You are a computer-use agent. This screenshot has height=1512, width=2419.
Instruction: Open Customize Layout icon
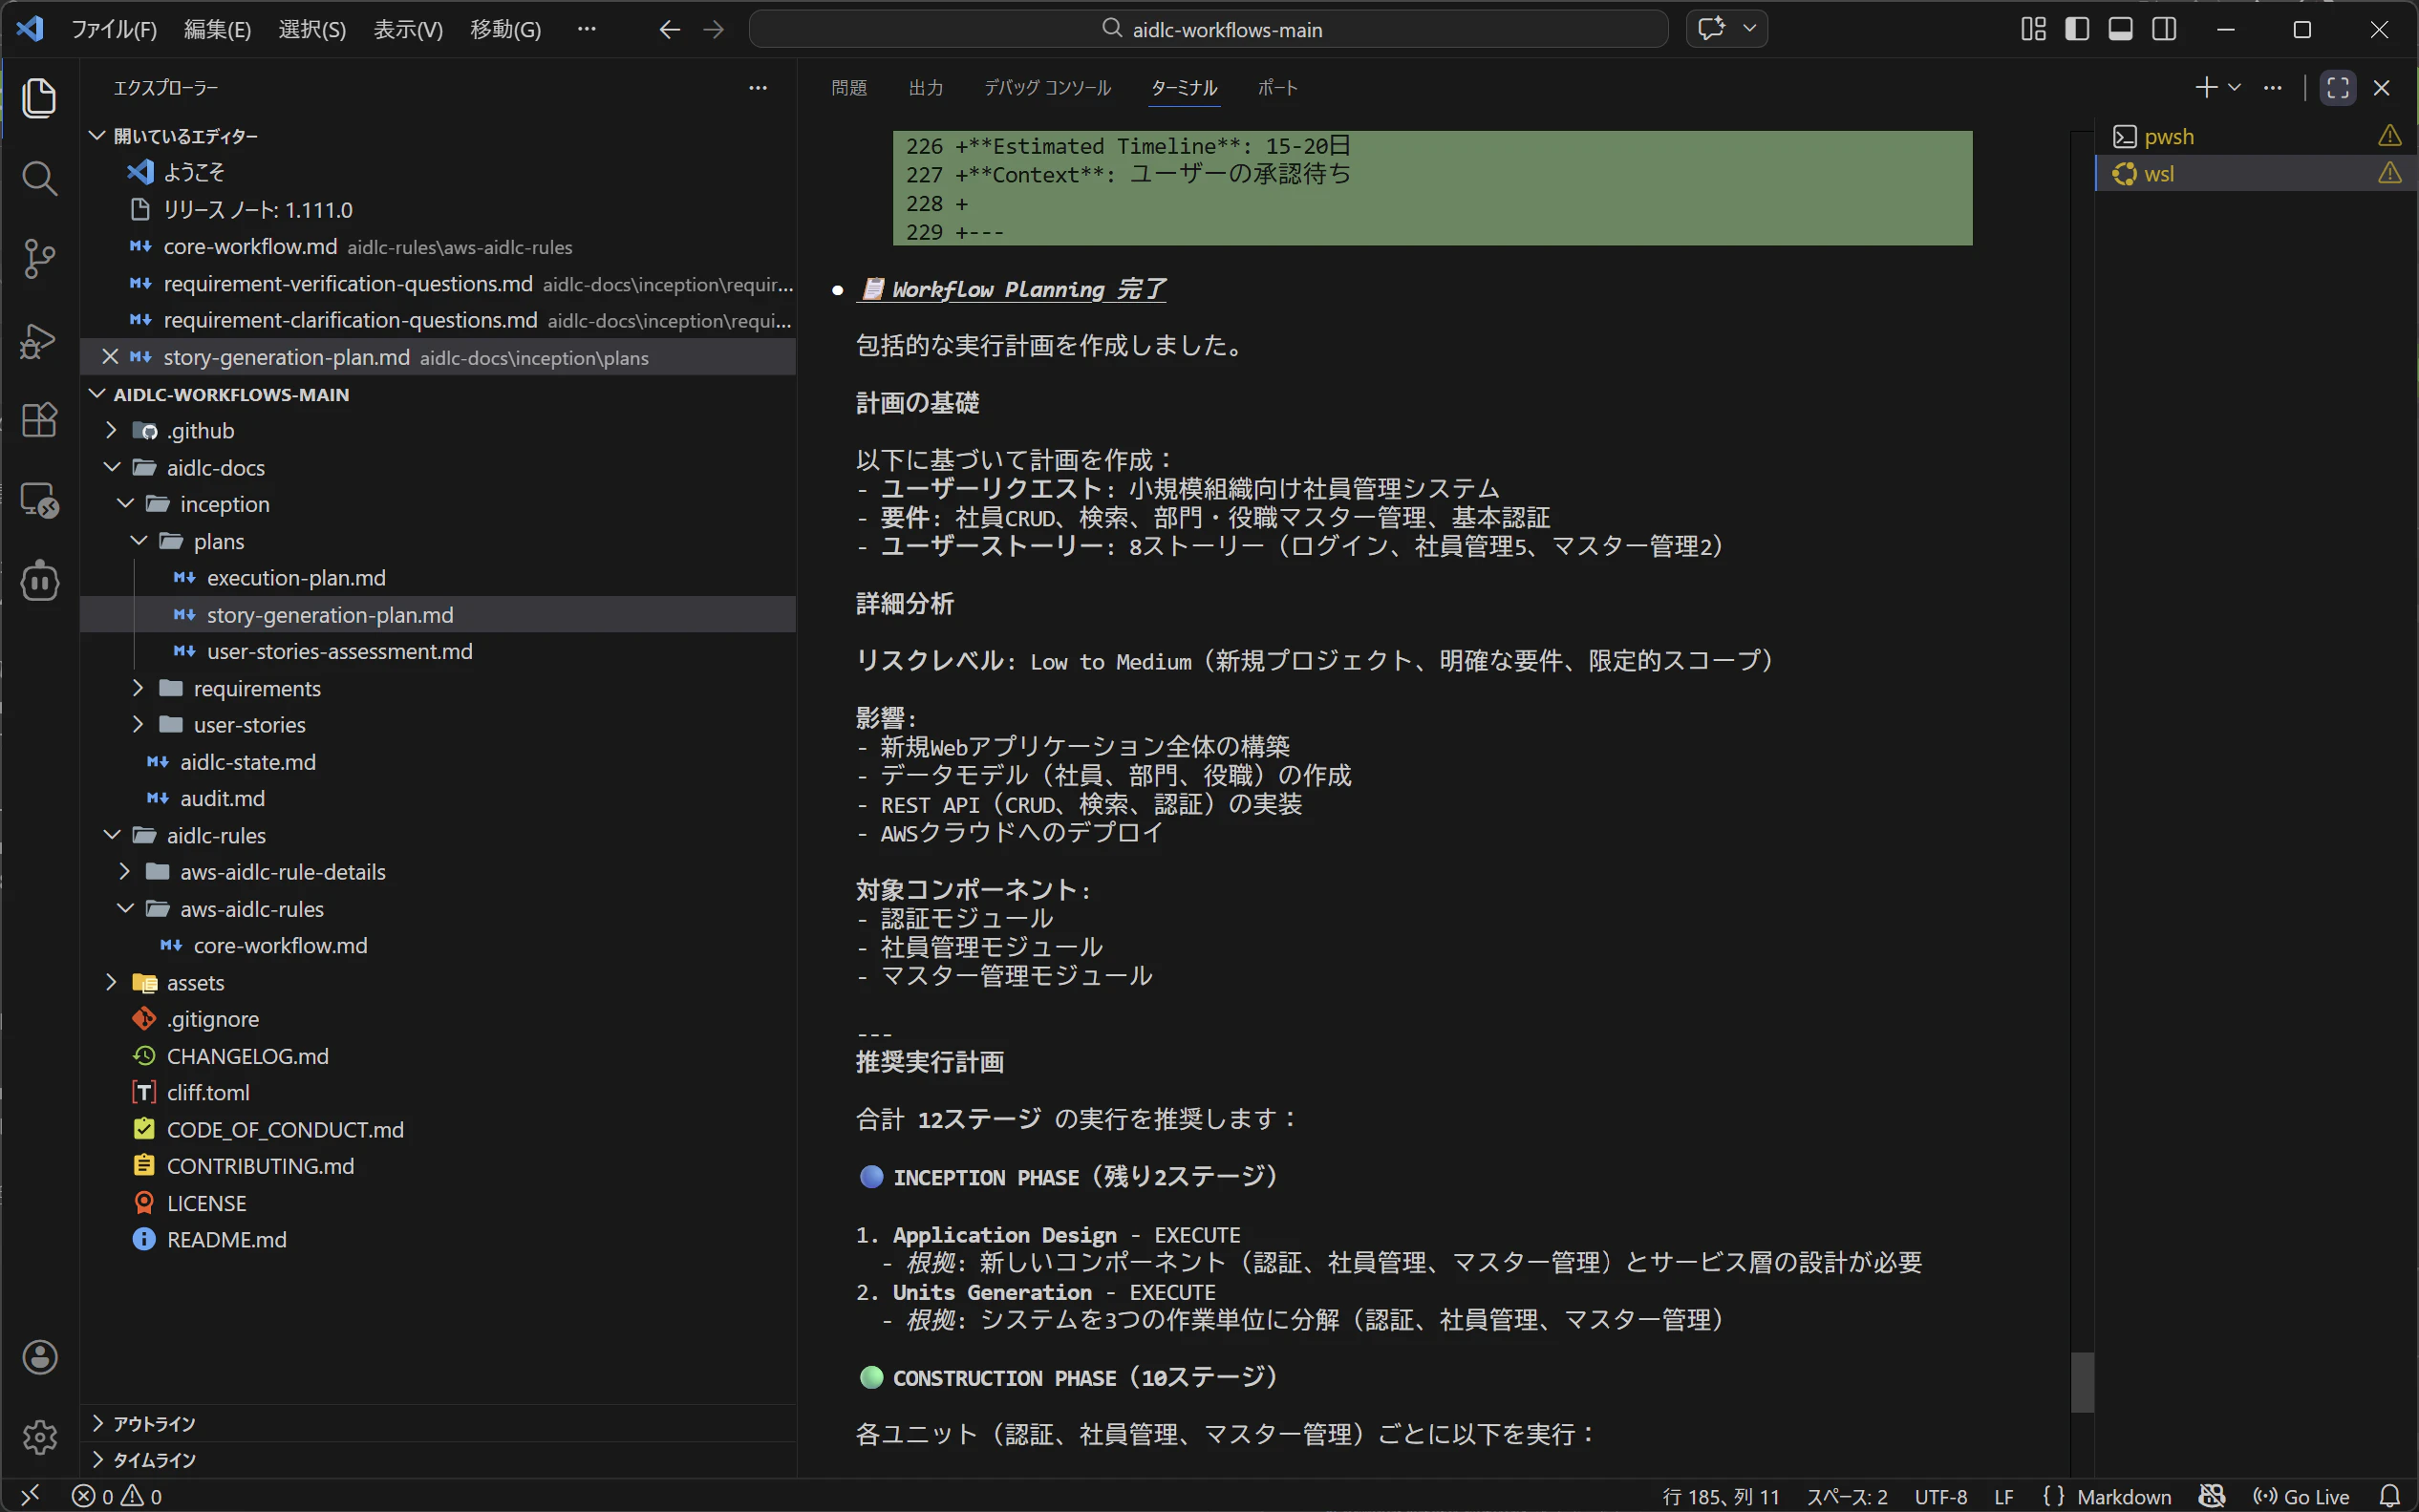click(2032, 29)
